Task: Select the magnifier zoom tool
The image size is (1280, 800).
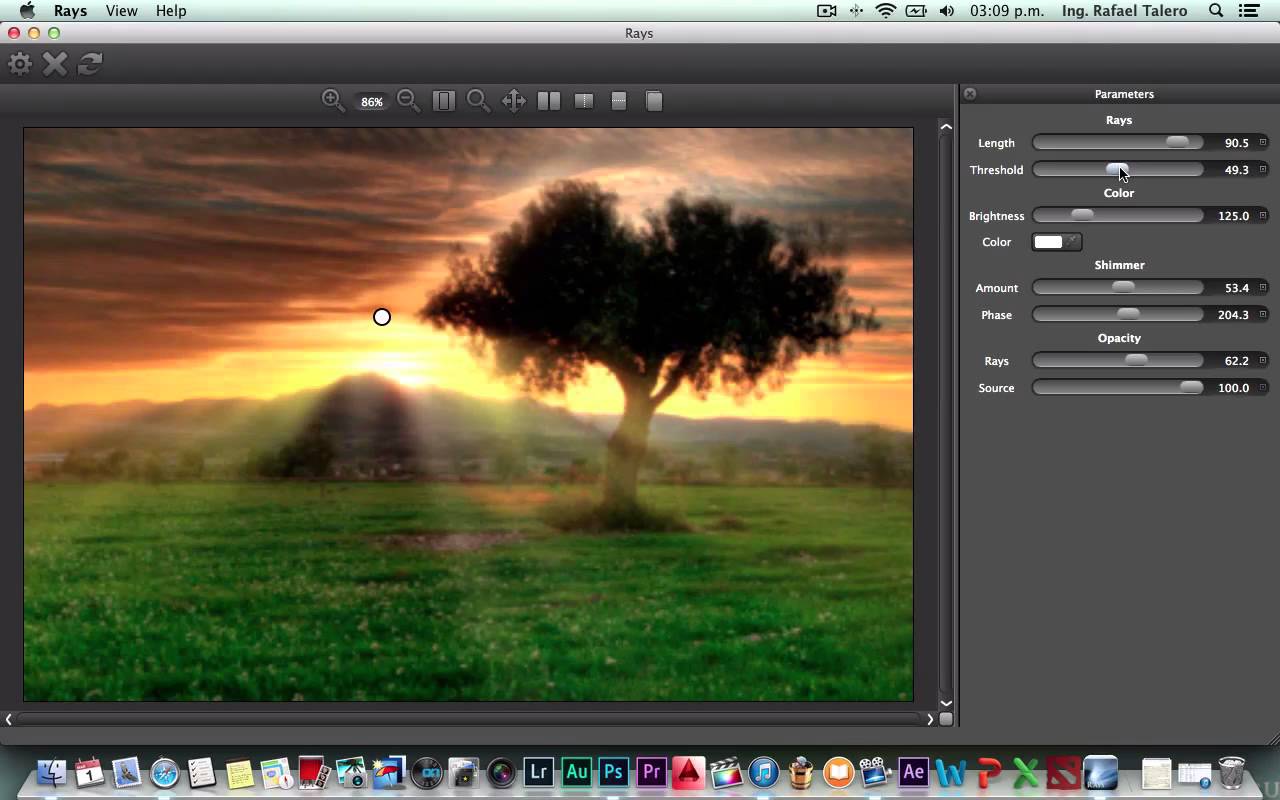Action: click(478, 101)
